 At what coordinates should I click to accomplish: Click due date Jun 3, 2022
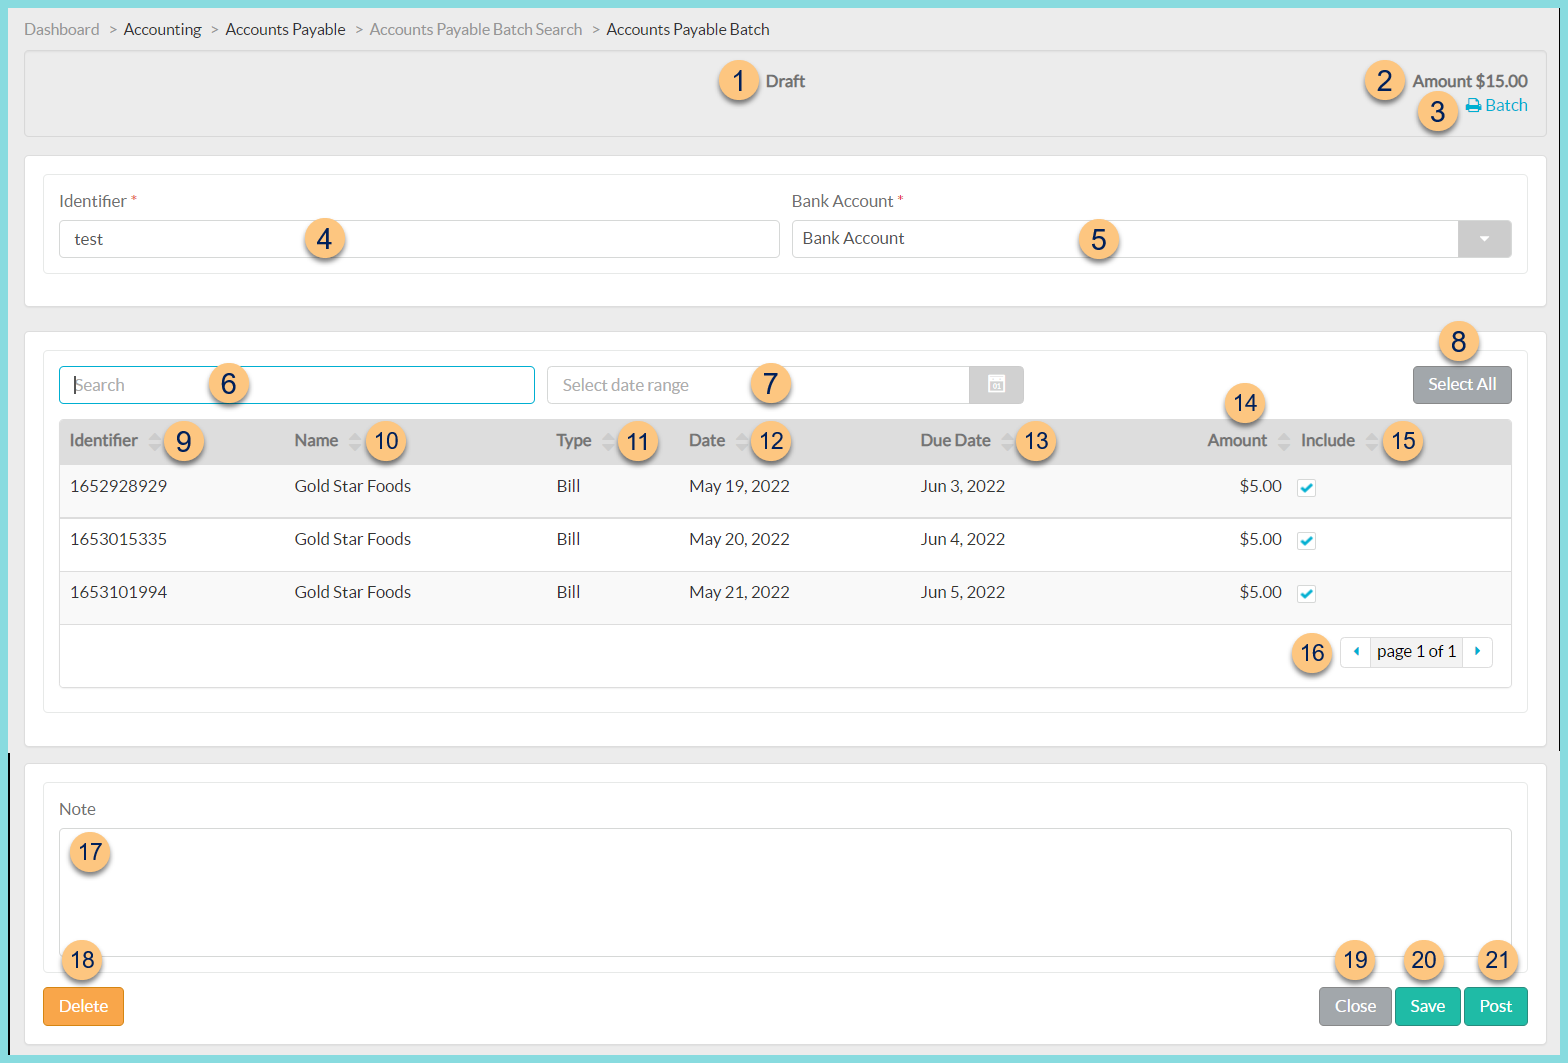pyautogui.click(x=963, y=486)
